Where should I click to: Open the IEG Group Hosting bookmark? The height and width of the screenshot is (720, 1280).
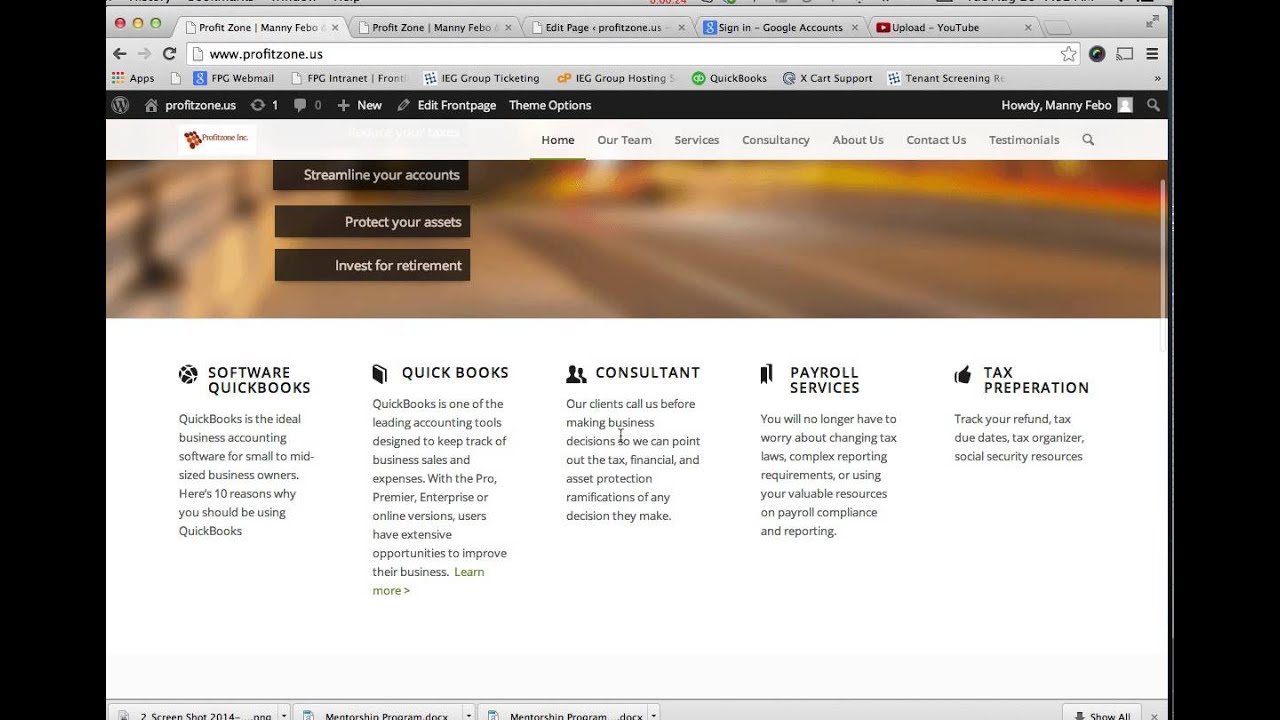[616, 78]
